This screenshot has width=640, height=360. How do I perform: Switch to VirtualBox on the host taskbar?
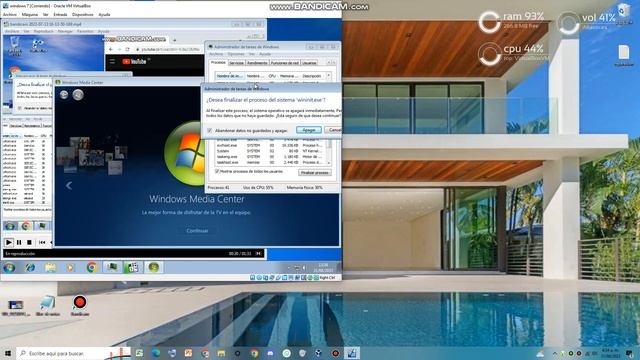352,353
